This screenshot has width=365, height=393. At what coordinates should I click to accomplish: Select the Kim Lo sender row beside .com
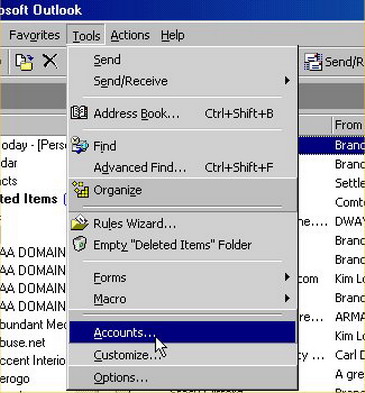click(350, 279)
